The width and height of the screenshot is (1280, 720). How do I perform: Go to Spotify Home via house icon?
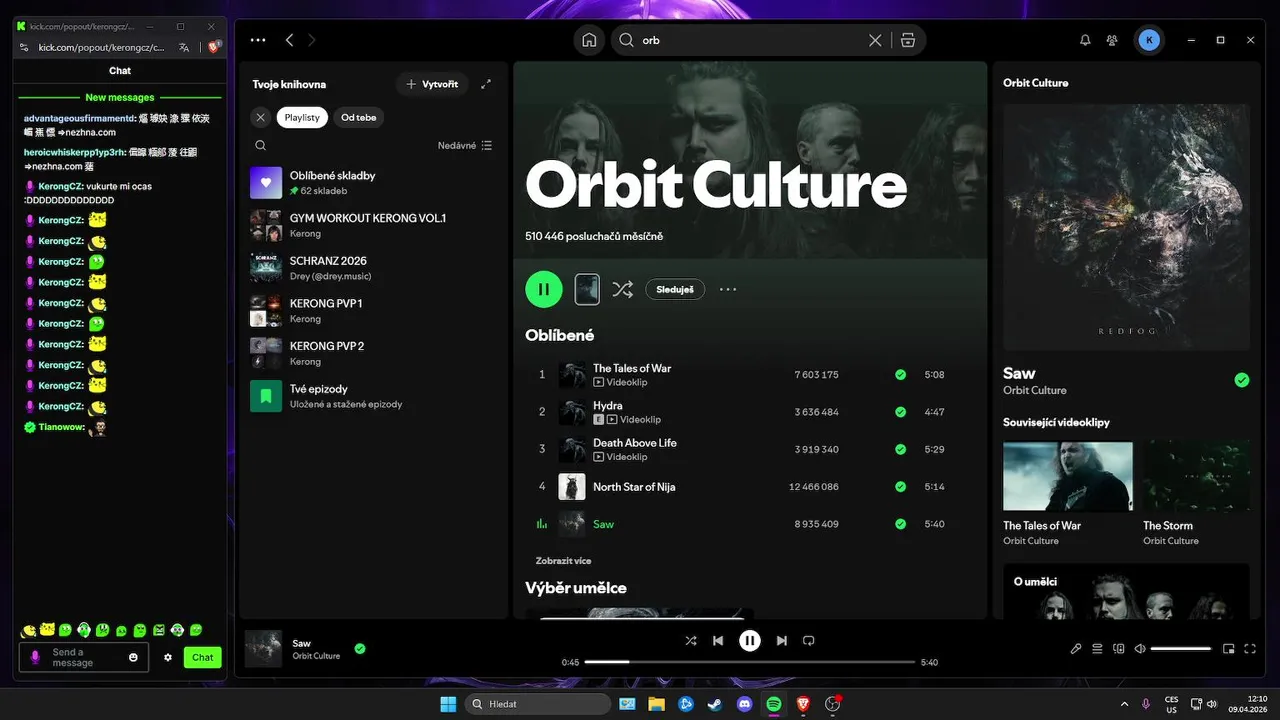tap(590, 40)
